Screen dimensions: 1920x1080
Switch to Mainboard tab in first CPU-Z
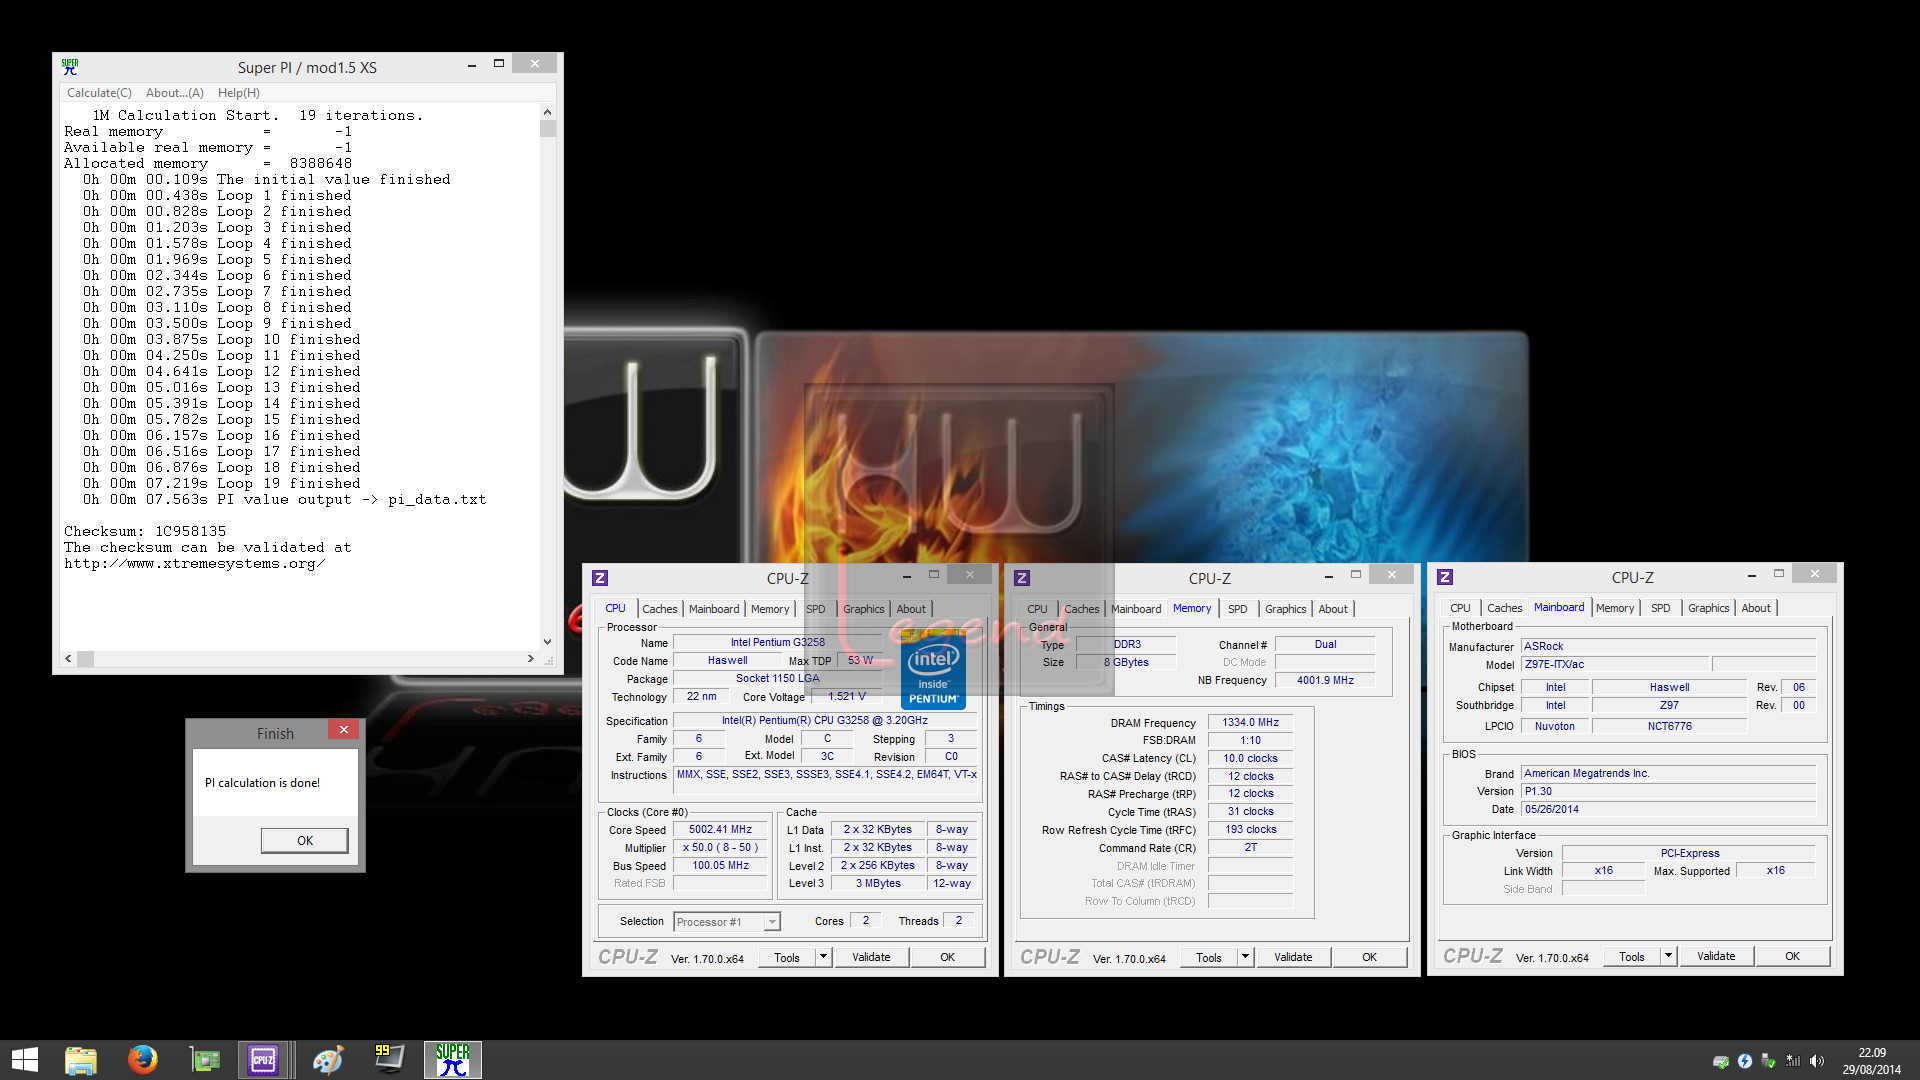point(714,609)
